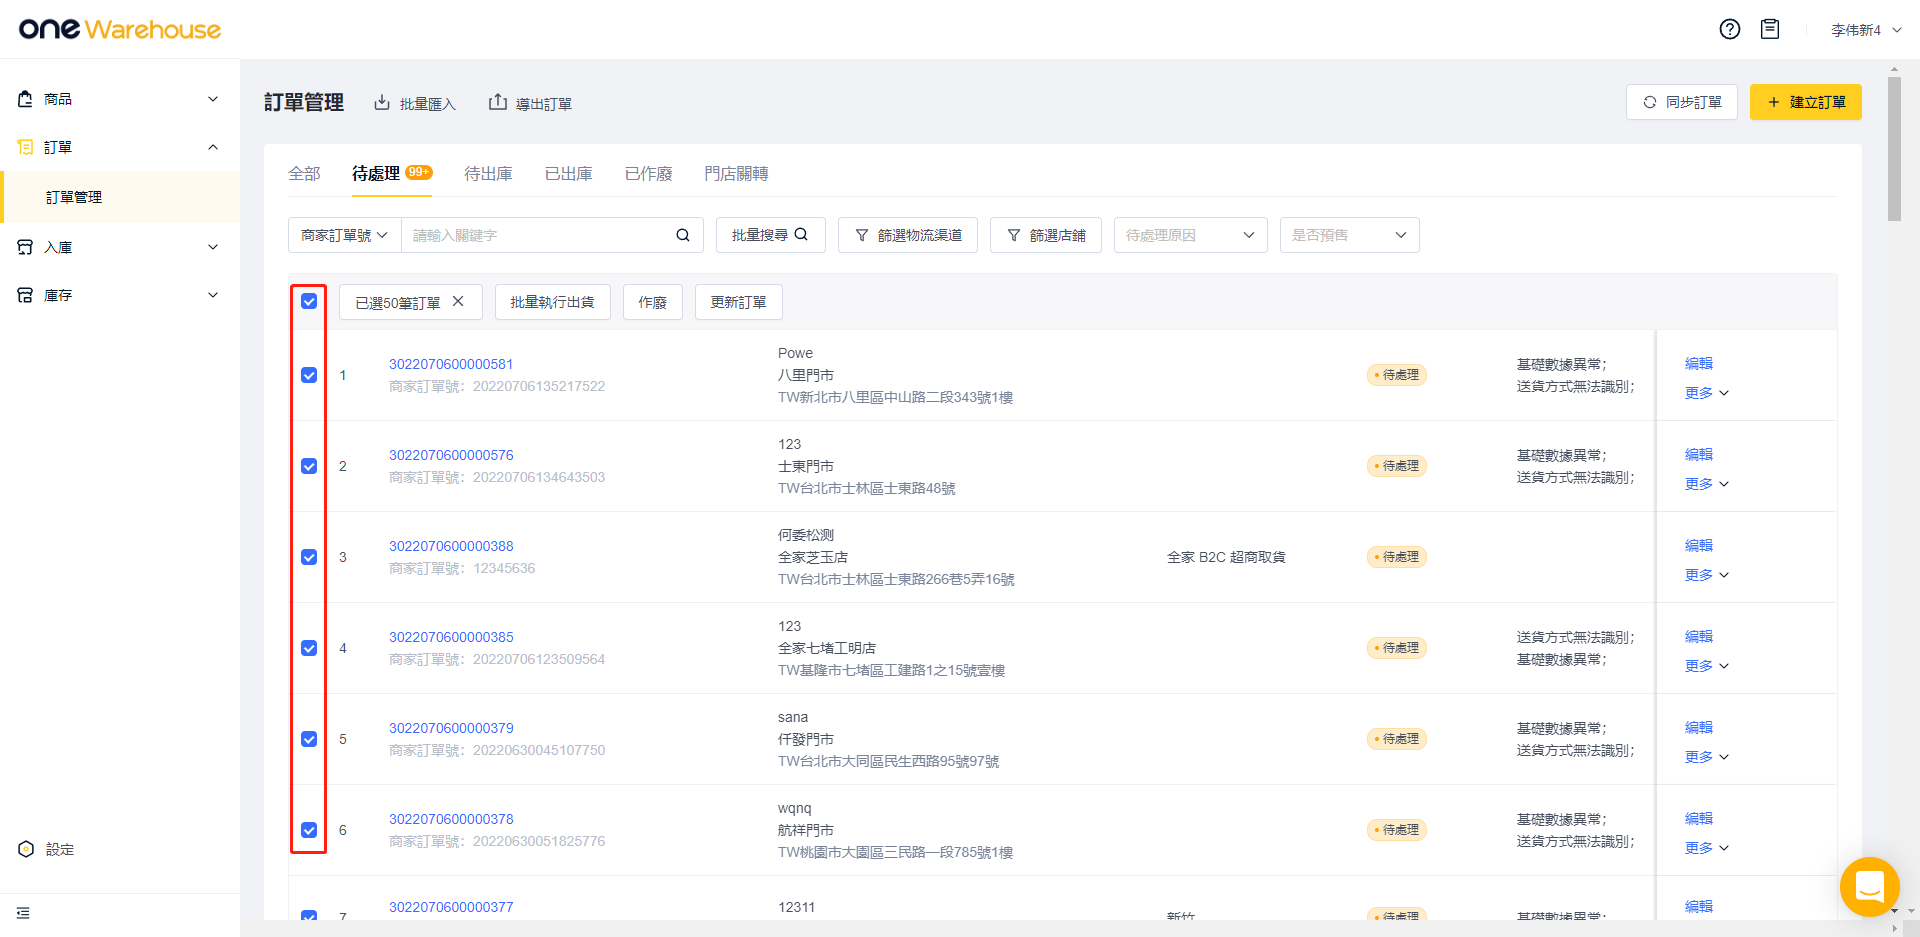Uncheck order row 4 checkbox

pyautogui.click(x=309, y=648)
